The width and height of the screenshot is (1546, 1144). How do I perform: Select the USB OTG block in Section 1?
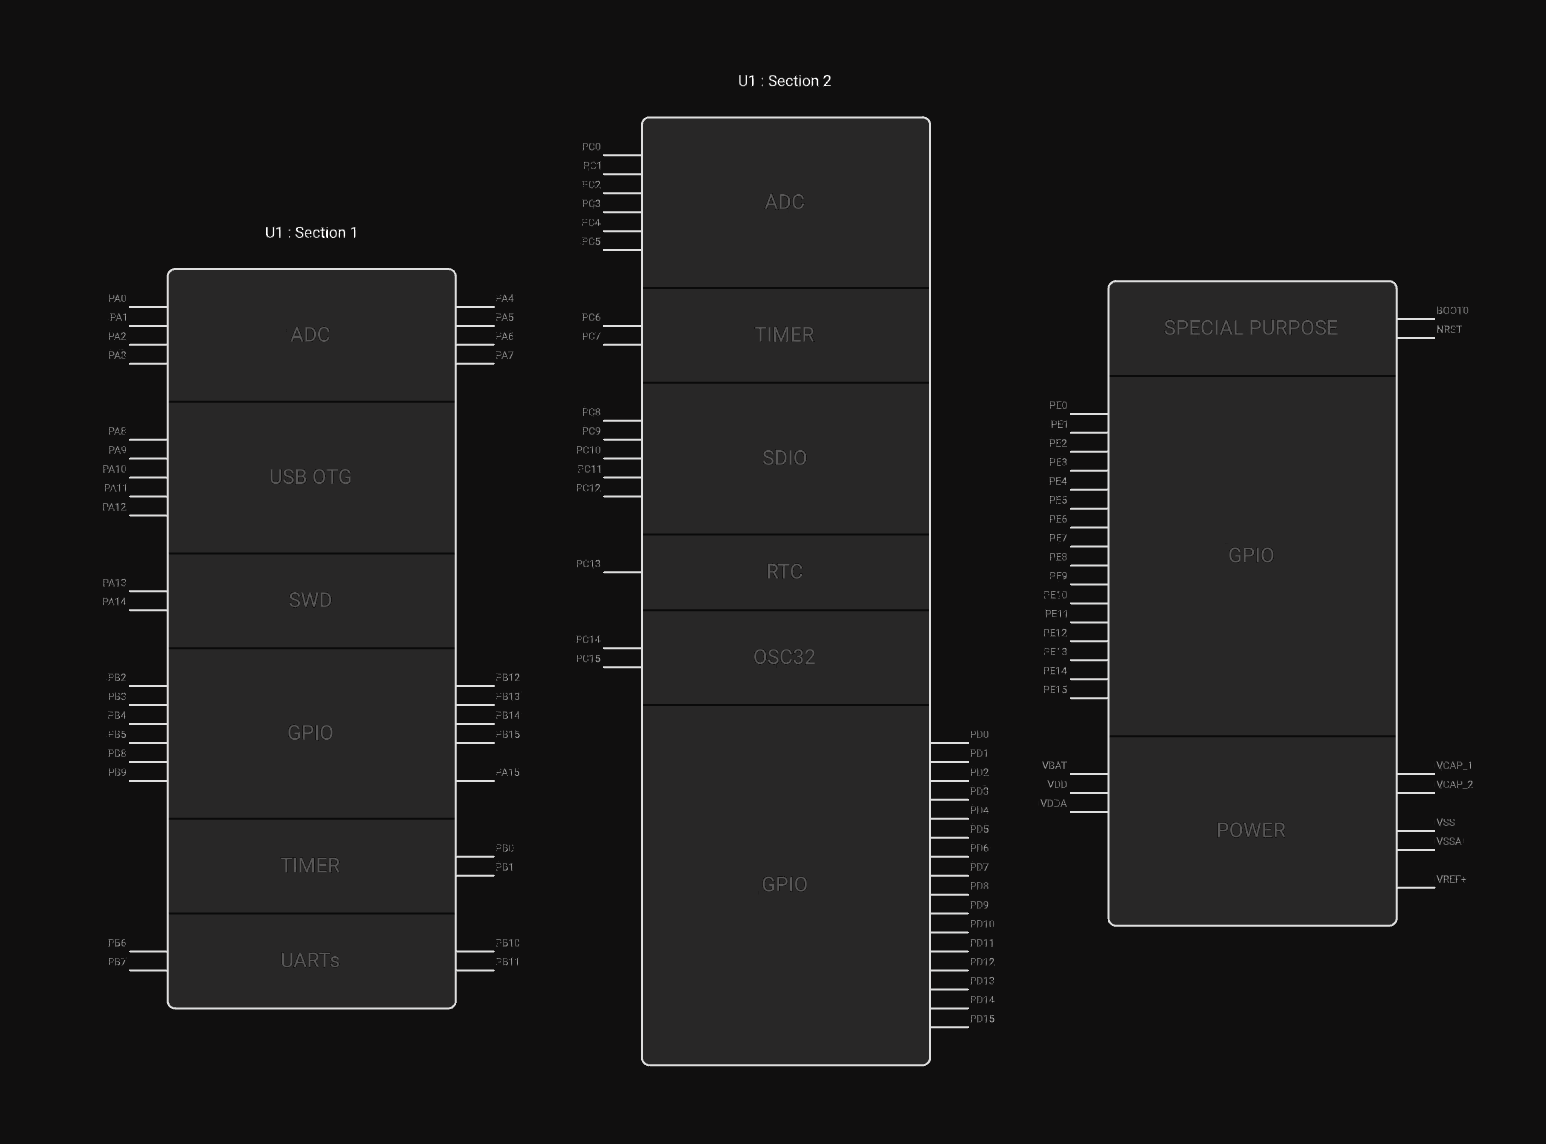click(x=310, y=477)
